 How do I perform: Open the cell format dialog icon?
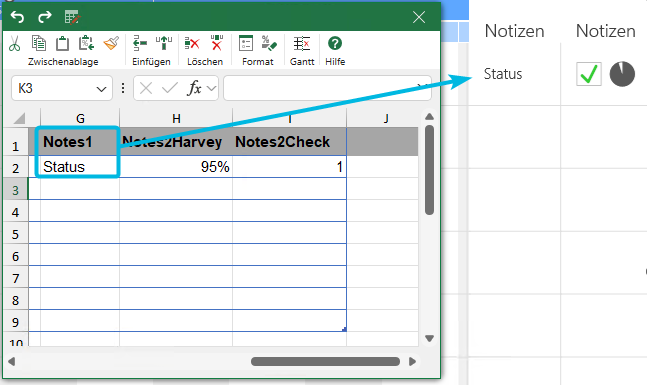click(246, 43)
